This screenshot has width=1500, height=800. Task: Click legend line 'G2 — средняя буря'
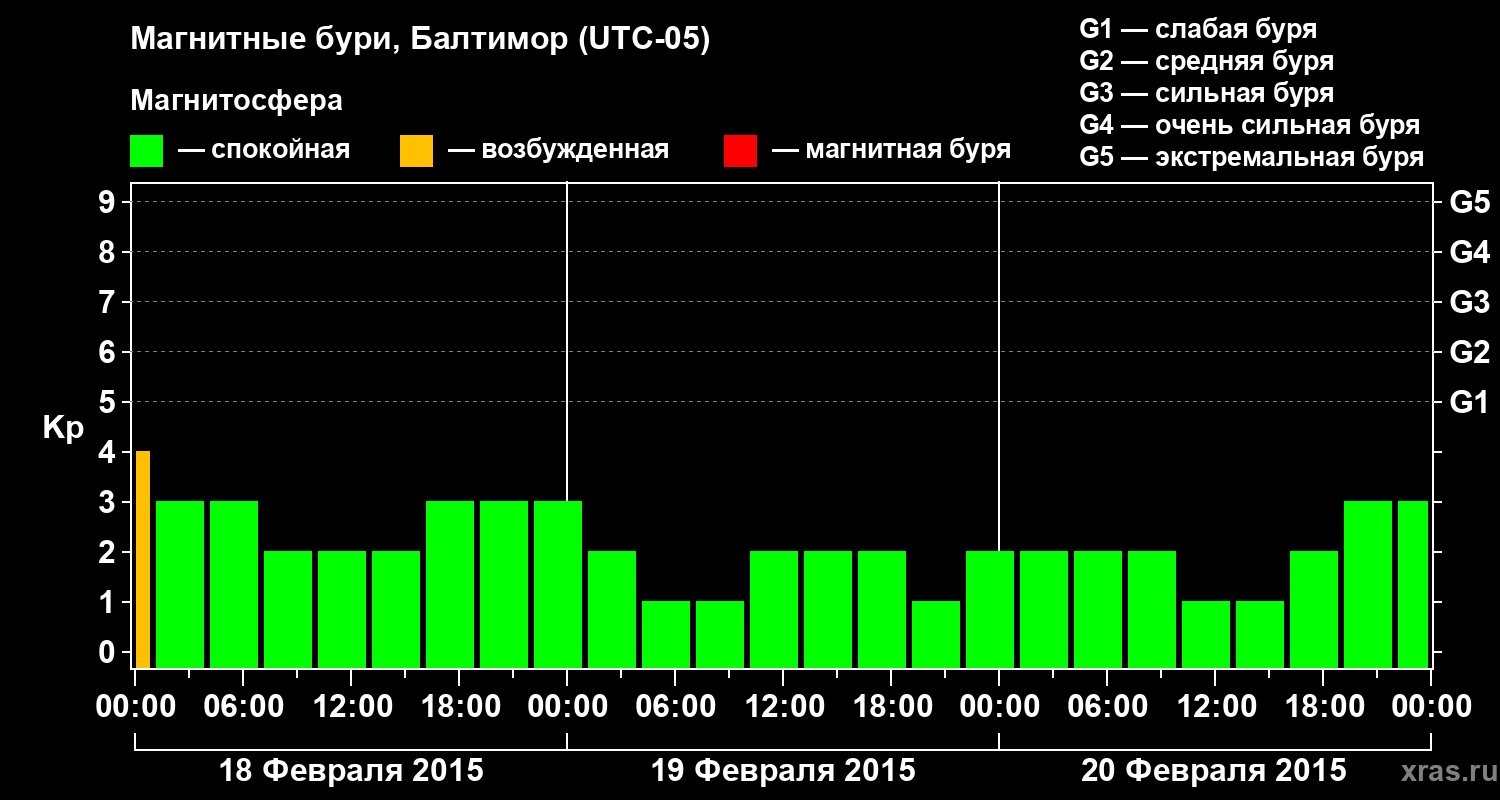[x=1207, y=61]
